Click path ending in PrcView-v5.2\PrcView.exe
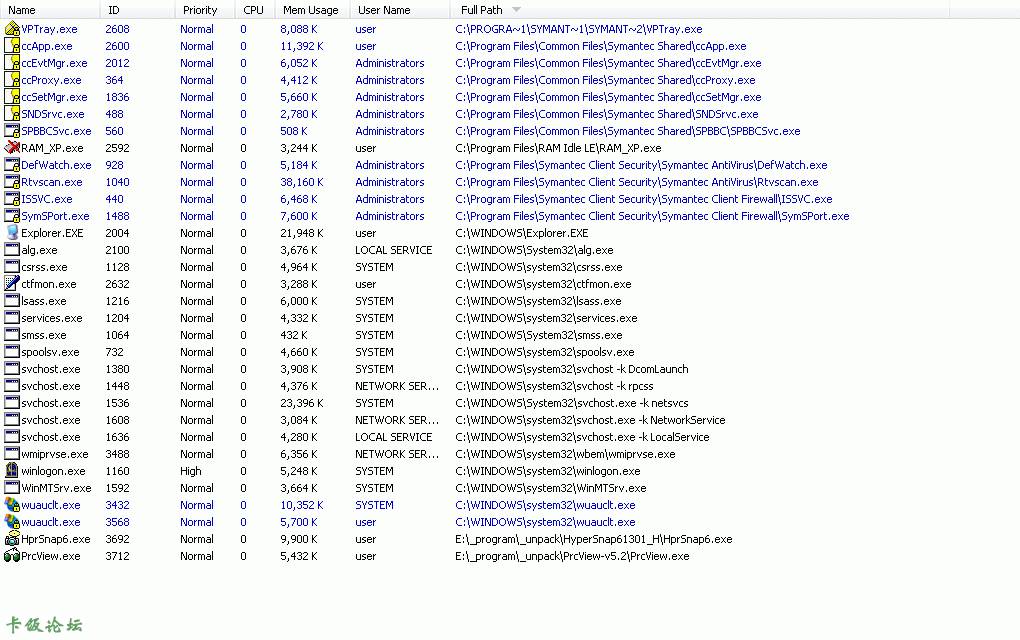 pyautogui.click(x=572, y=556)
